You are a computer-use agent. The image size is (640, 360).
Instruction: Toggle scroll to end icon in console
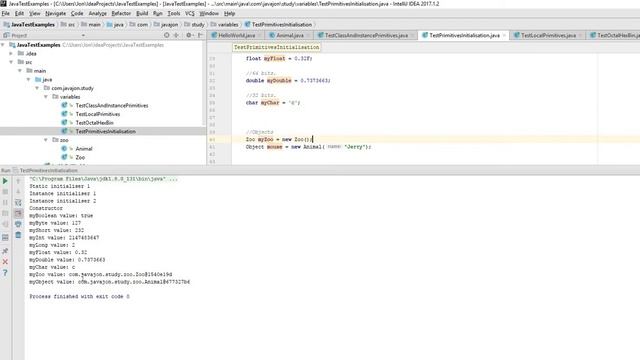point(18,213)
